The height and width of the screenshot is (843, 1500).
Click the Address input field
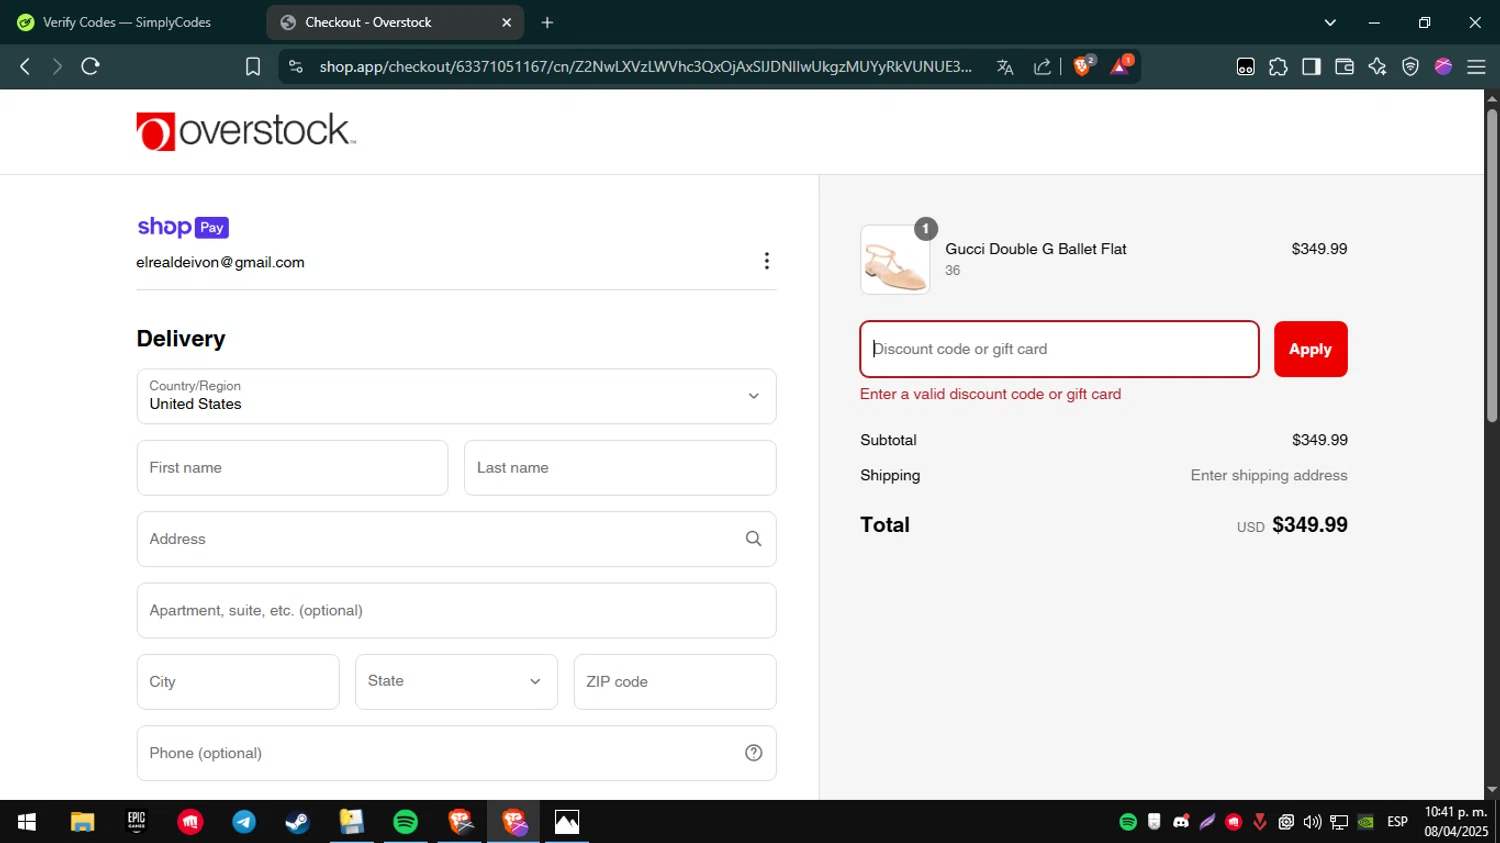coord(456,539)
